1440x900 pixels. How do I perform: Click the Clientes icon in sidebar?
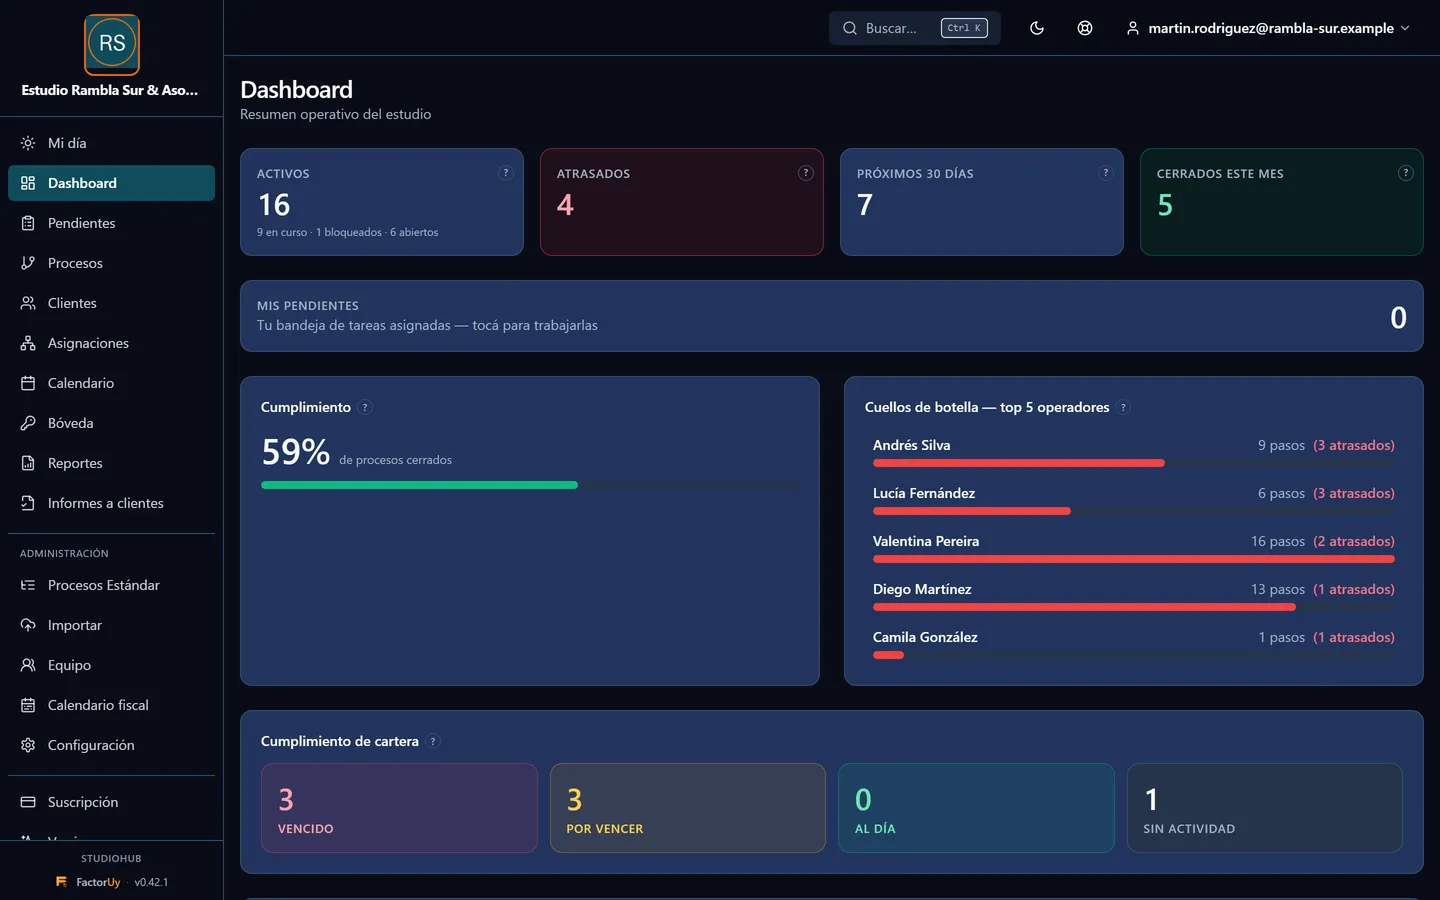click(x=28, y=303)
